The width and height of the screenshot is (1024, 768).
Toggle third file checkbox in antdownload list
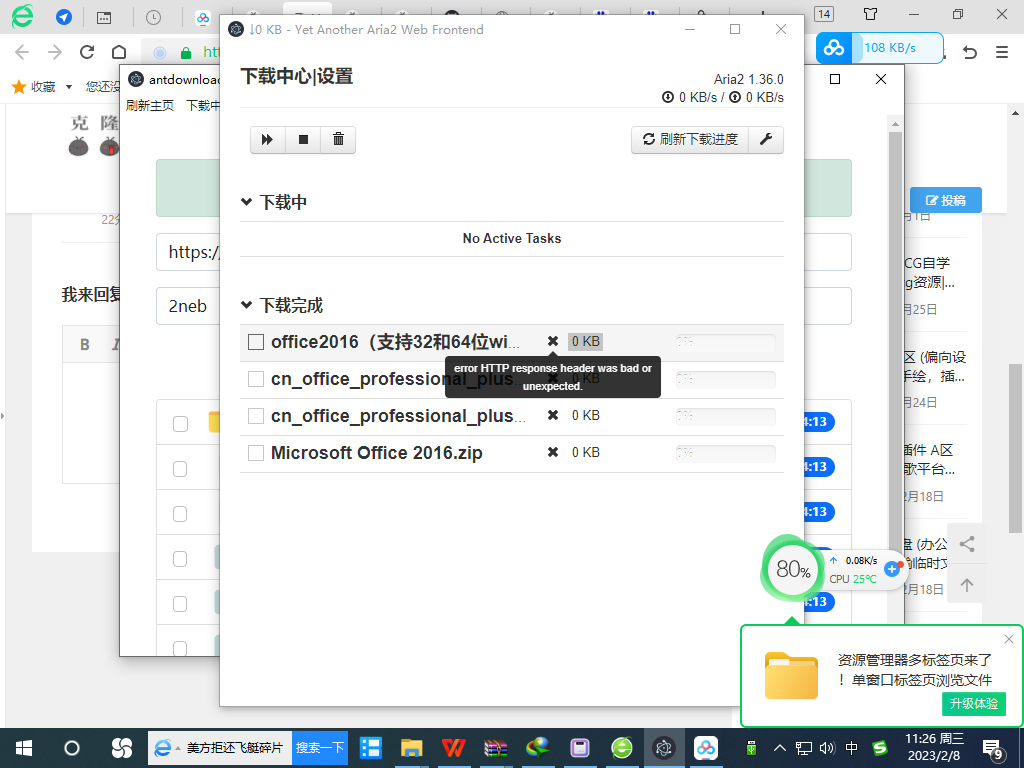[x=180, y=514]
